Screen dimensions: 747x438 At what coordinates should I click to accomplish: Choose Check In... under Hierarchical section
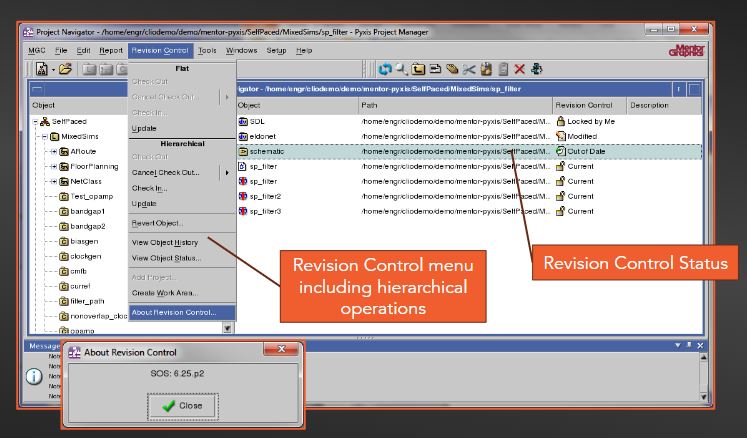[182, 188]
